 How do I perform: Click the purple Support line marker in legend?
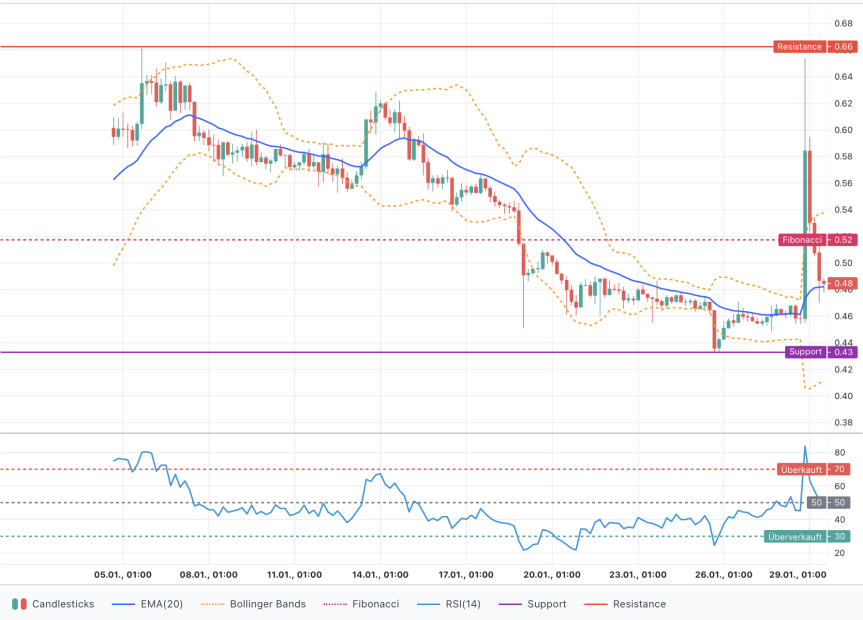[509, 604]
